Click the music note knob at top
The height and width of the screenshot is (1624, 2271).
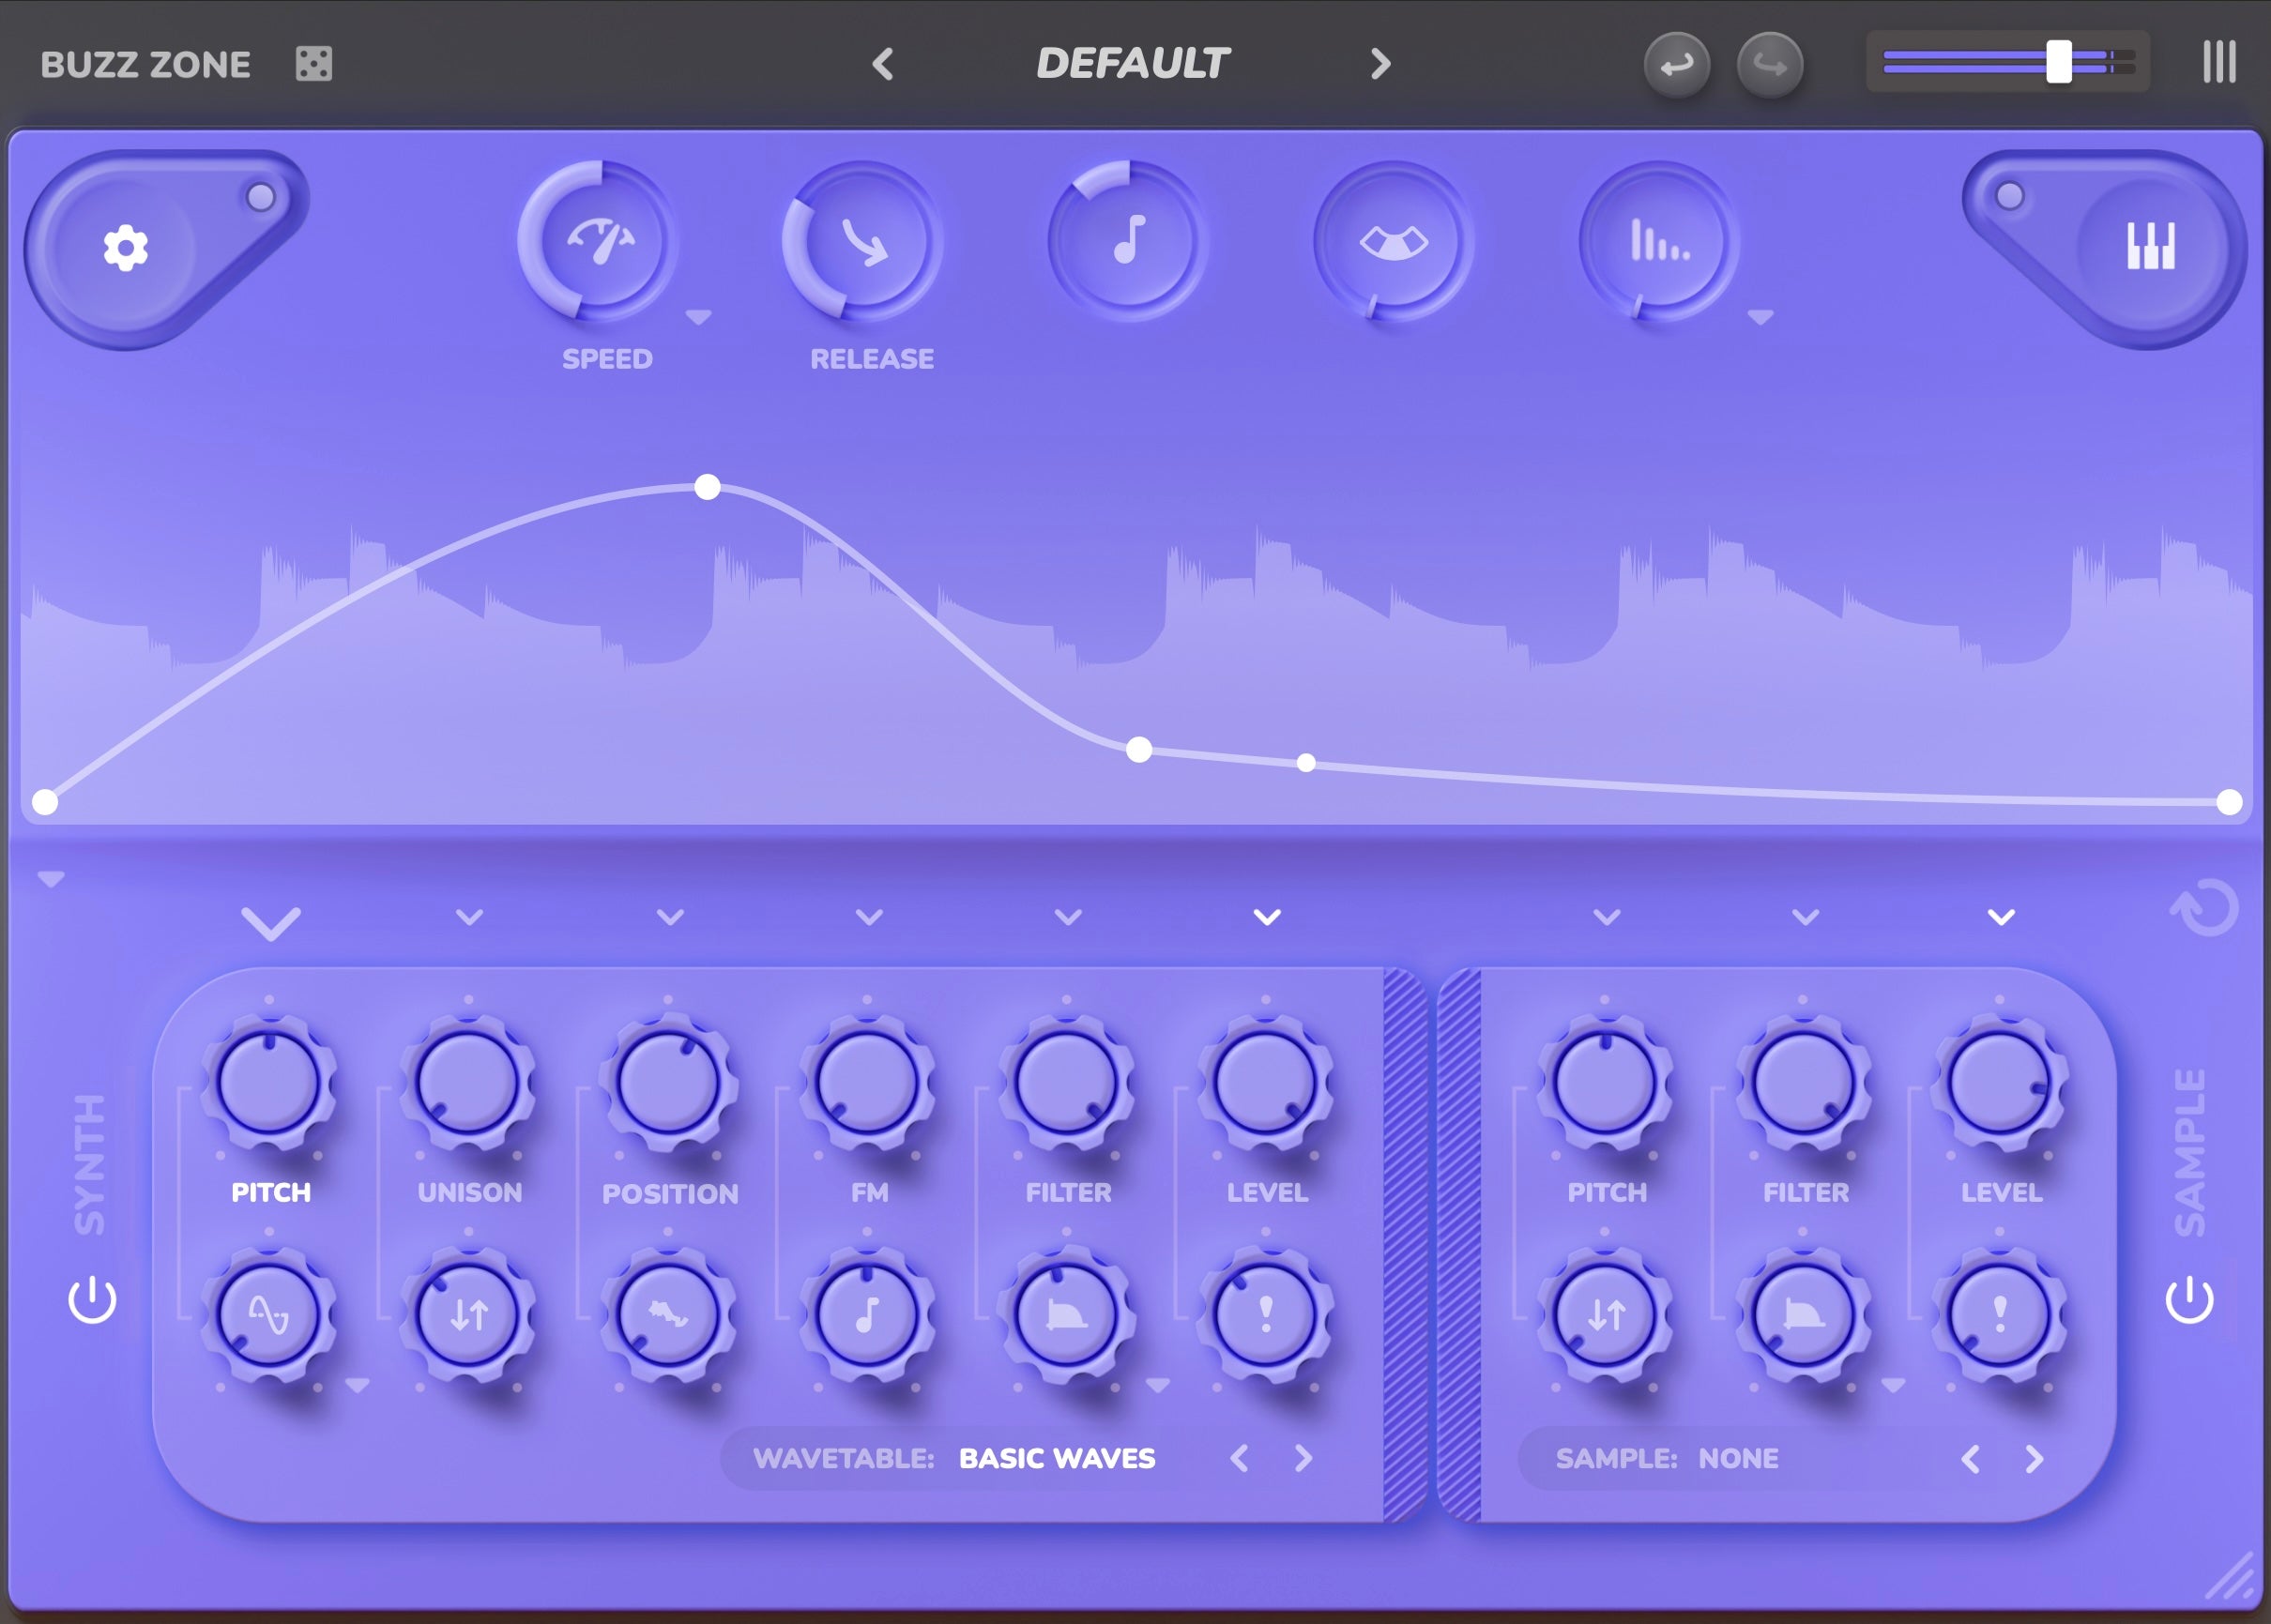point(1128,241)
